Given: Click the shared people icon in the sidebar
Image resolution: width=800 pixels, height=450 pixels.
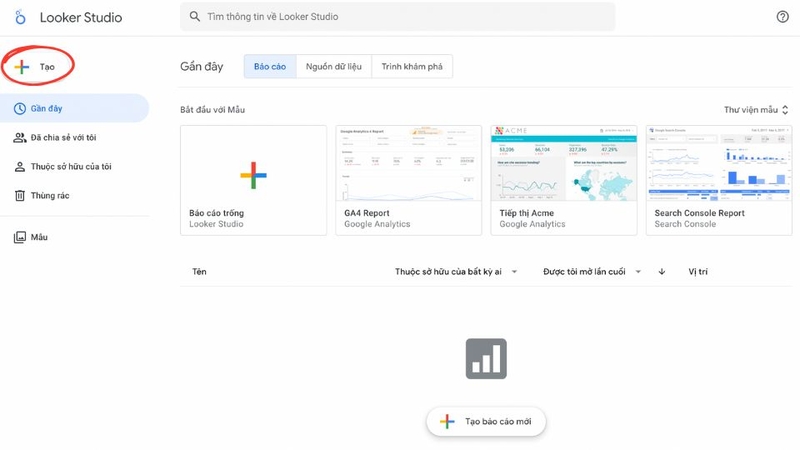Looking at the screenshot, I should click(19, 137).
